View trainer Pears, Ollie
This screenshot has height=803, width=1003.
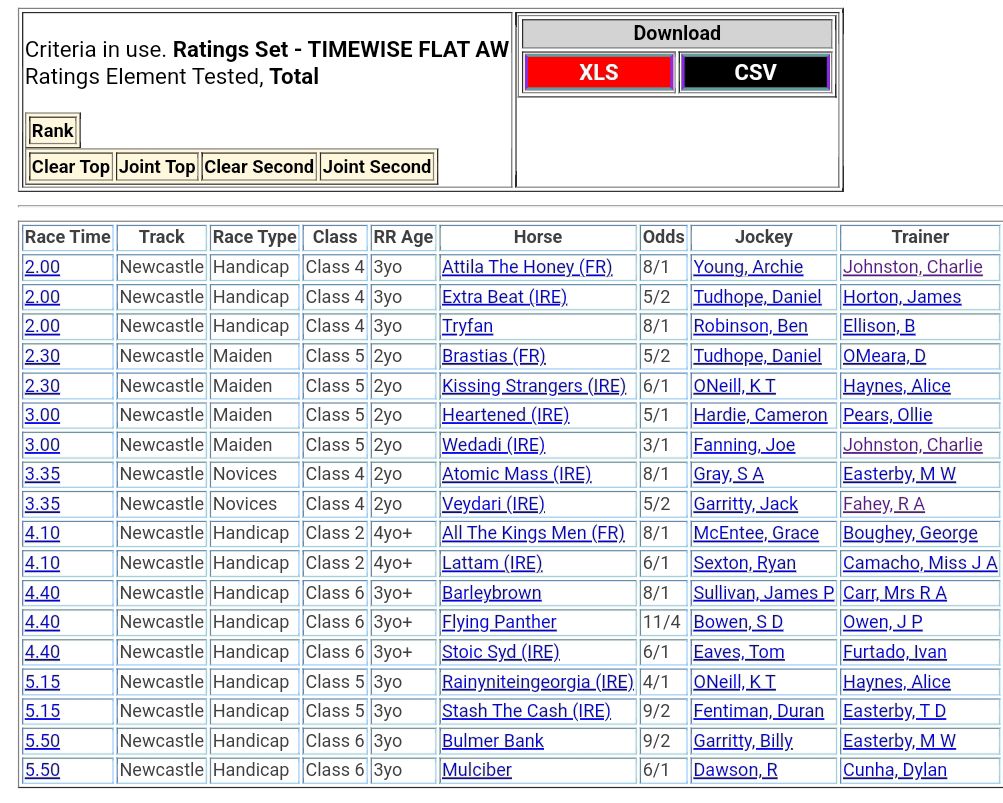887,415
